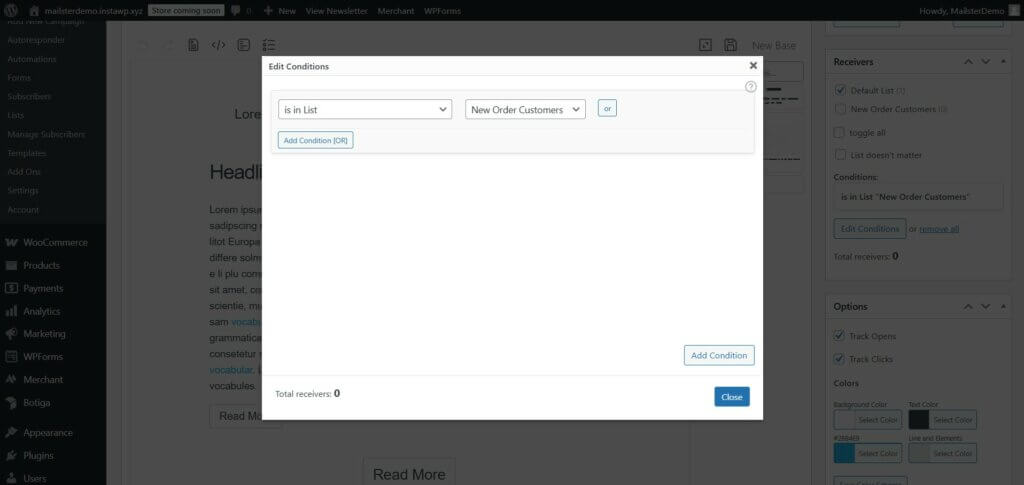Open the 'is in List' condition dropdown
This screenshot has width=1024, height=485.
(x=365, y=109)
